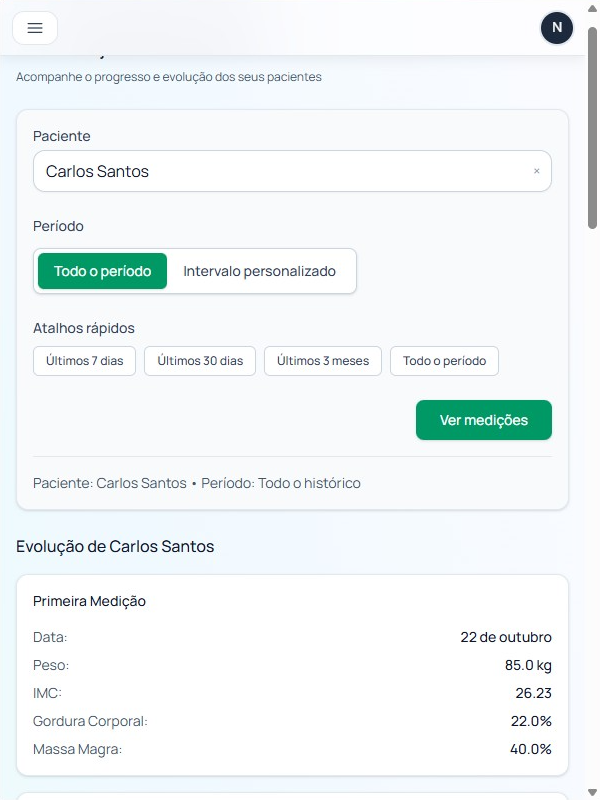Select the 'Últimos 30 dias' shortcut
Screen dimensions: 600x800
click(200, 361)
